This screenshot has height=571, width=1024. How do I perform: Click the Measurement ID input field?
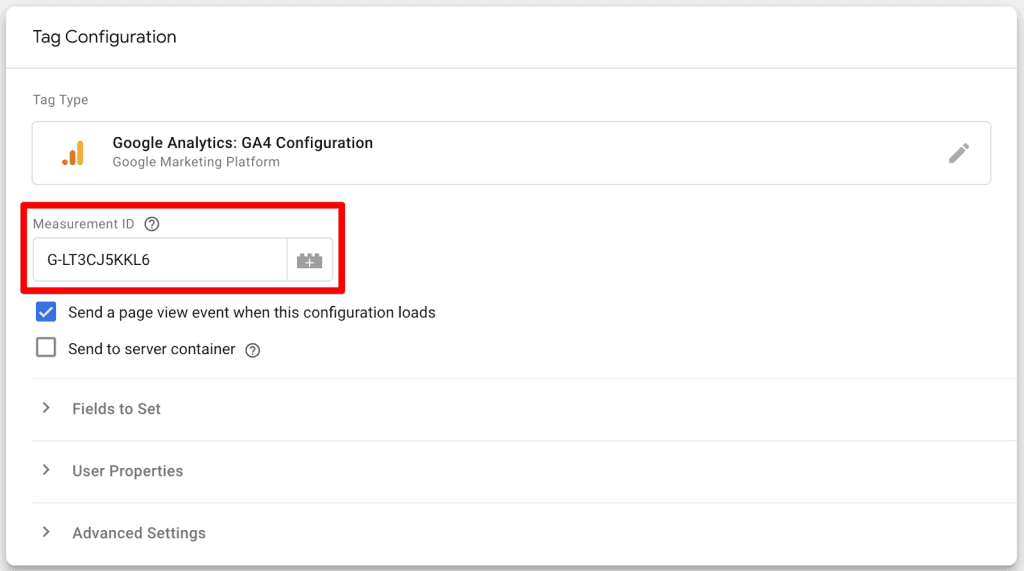pos(160,260)
